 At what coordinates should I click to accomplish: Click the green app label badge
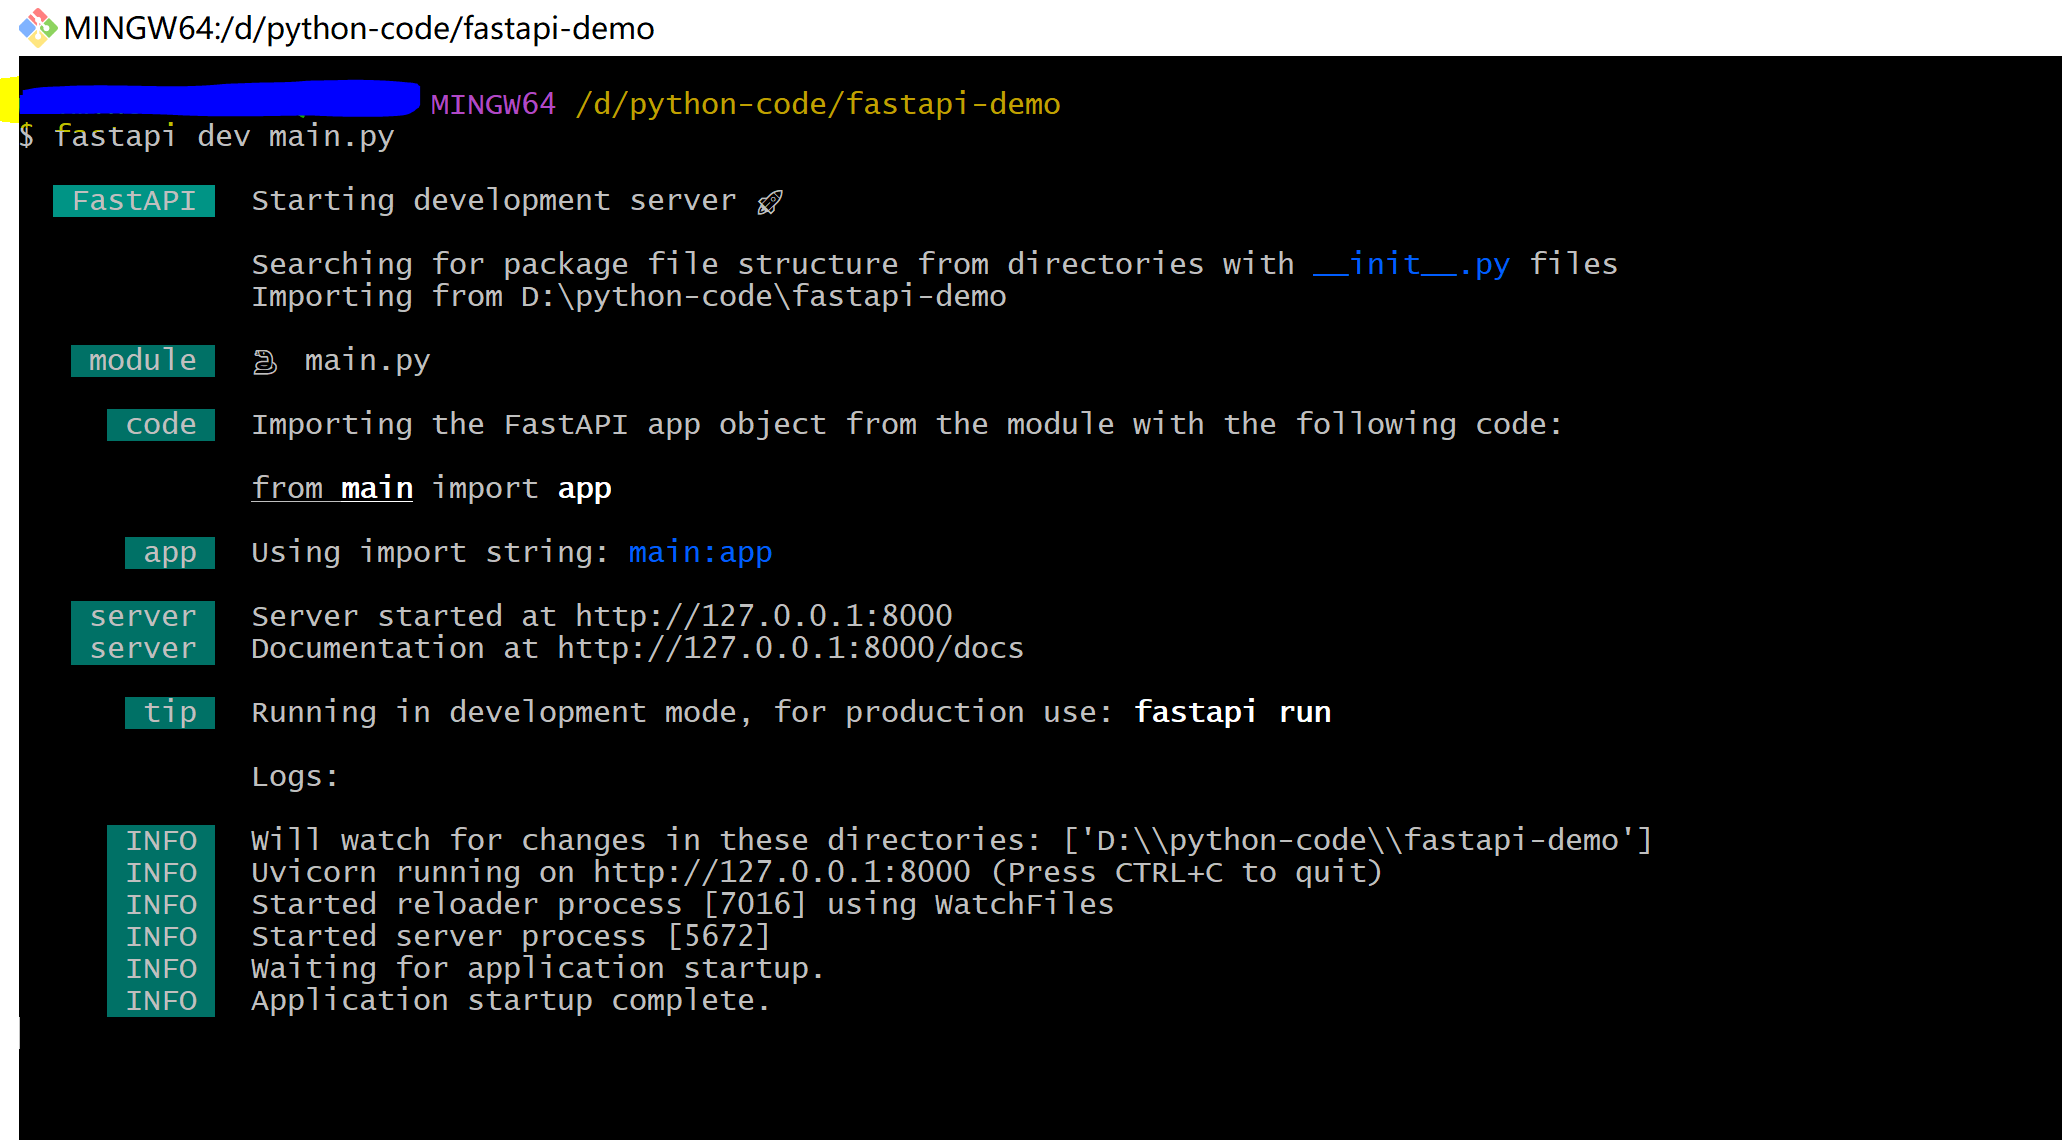click(170, 552)
